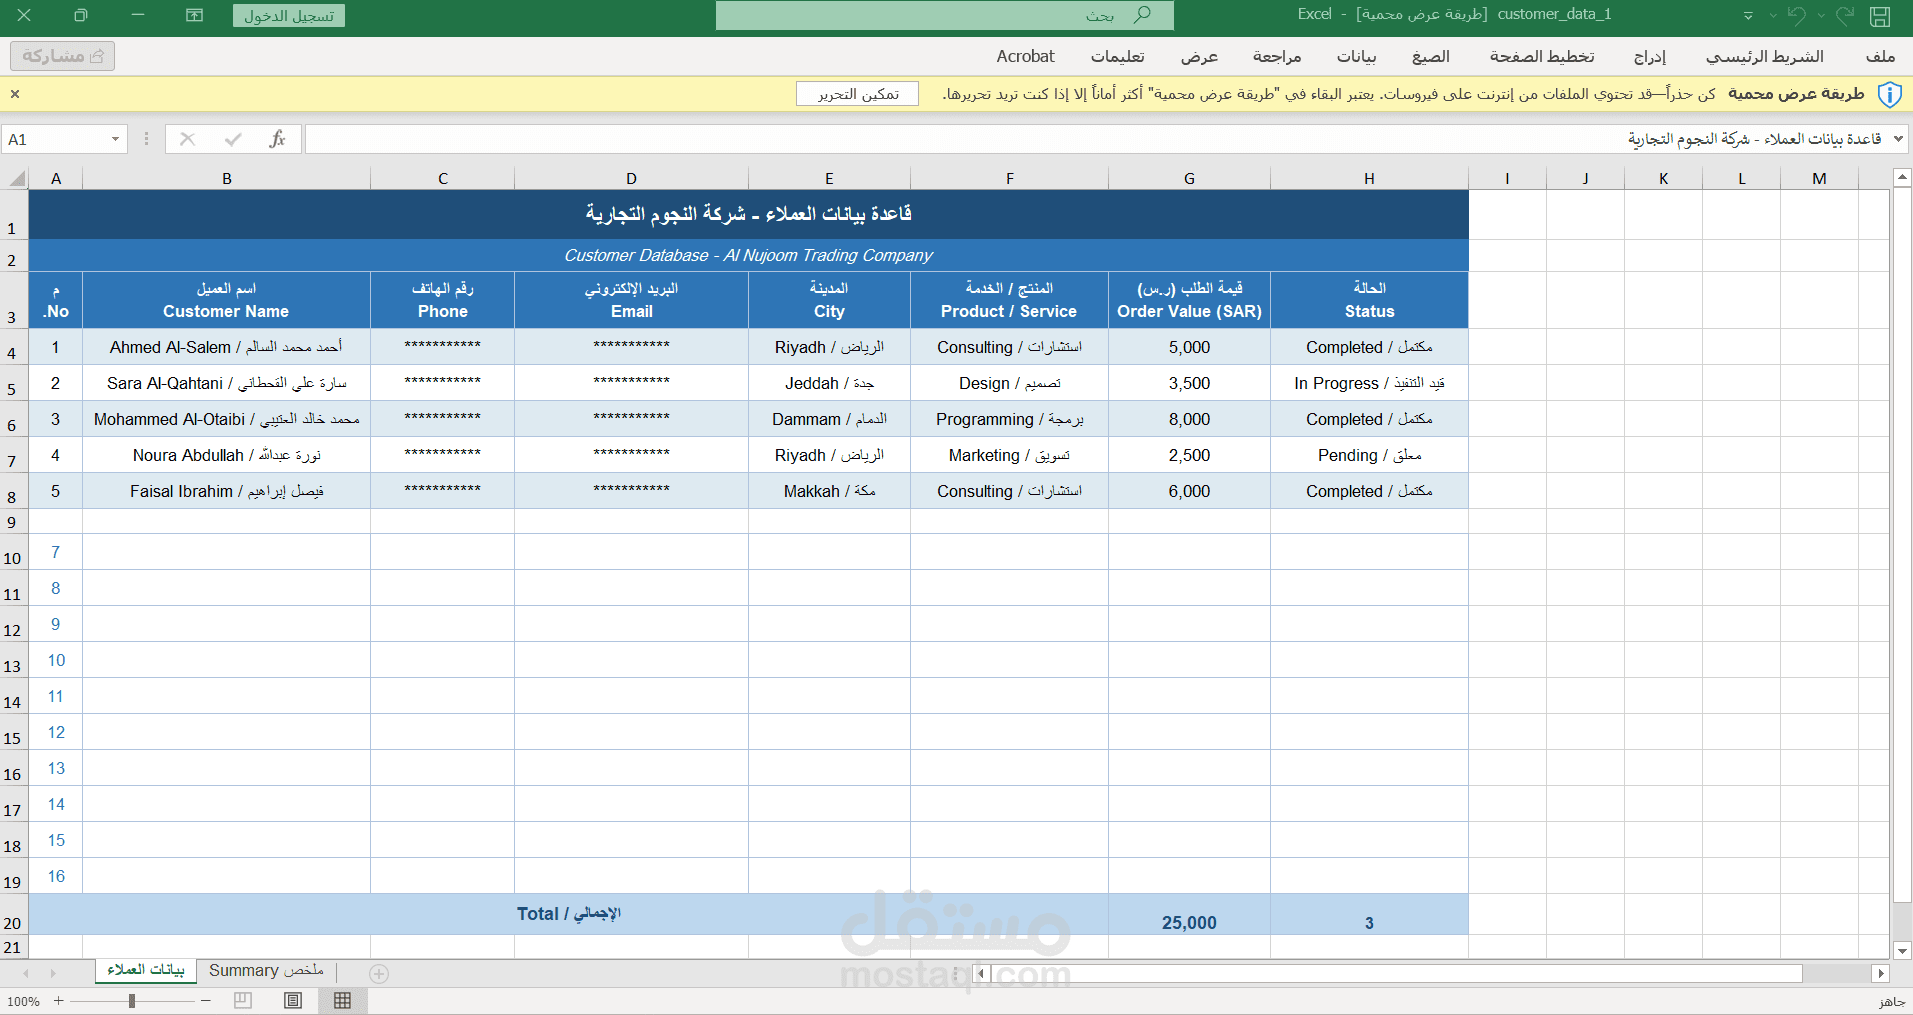This screenshot has height=1015, width=1913.
Task: Open the مراجعة review tab
Action: 1277,57
